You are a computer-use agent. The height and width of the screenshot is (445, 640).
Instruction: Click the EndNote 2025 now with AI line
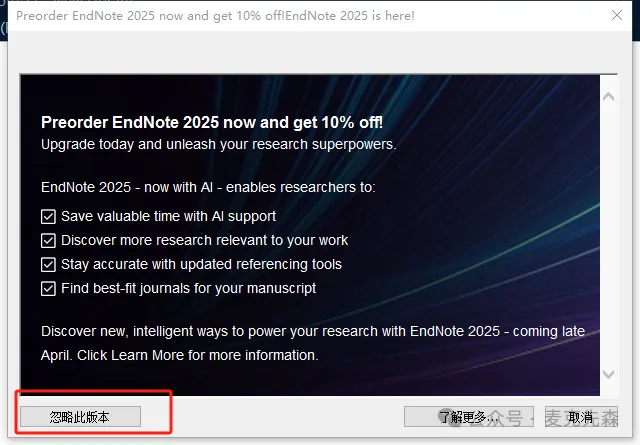point(208,187)
